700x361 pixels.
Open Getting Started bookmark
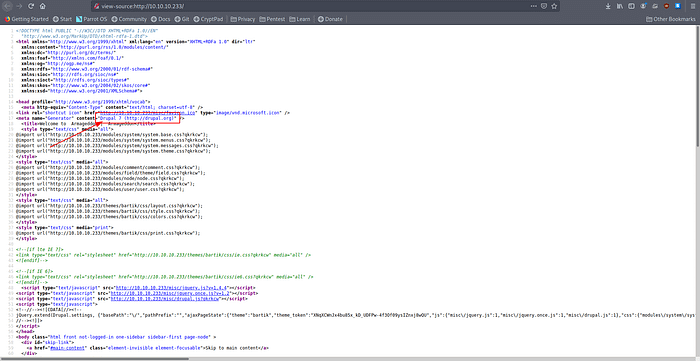pyautogui.click(x=26, y=19)
